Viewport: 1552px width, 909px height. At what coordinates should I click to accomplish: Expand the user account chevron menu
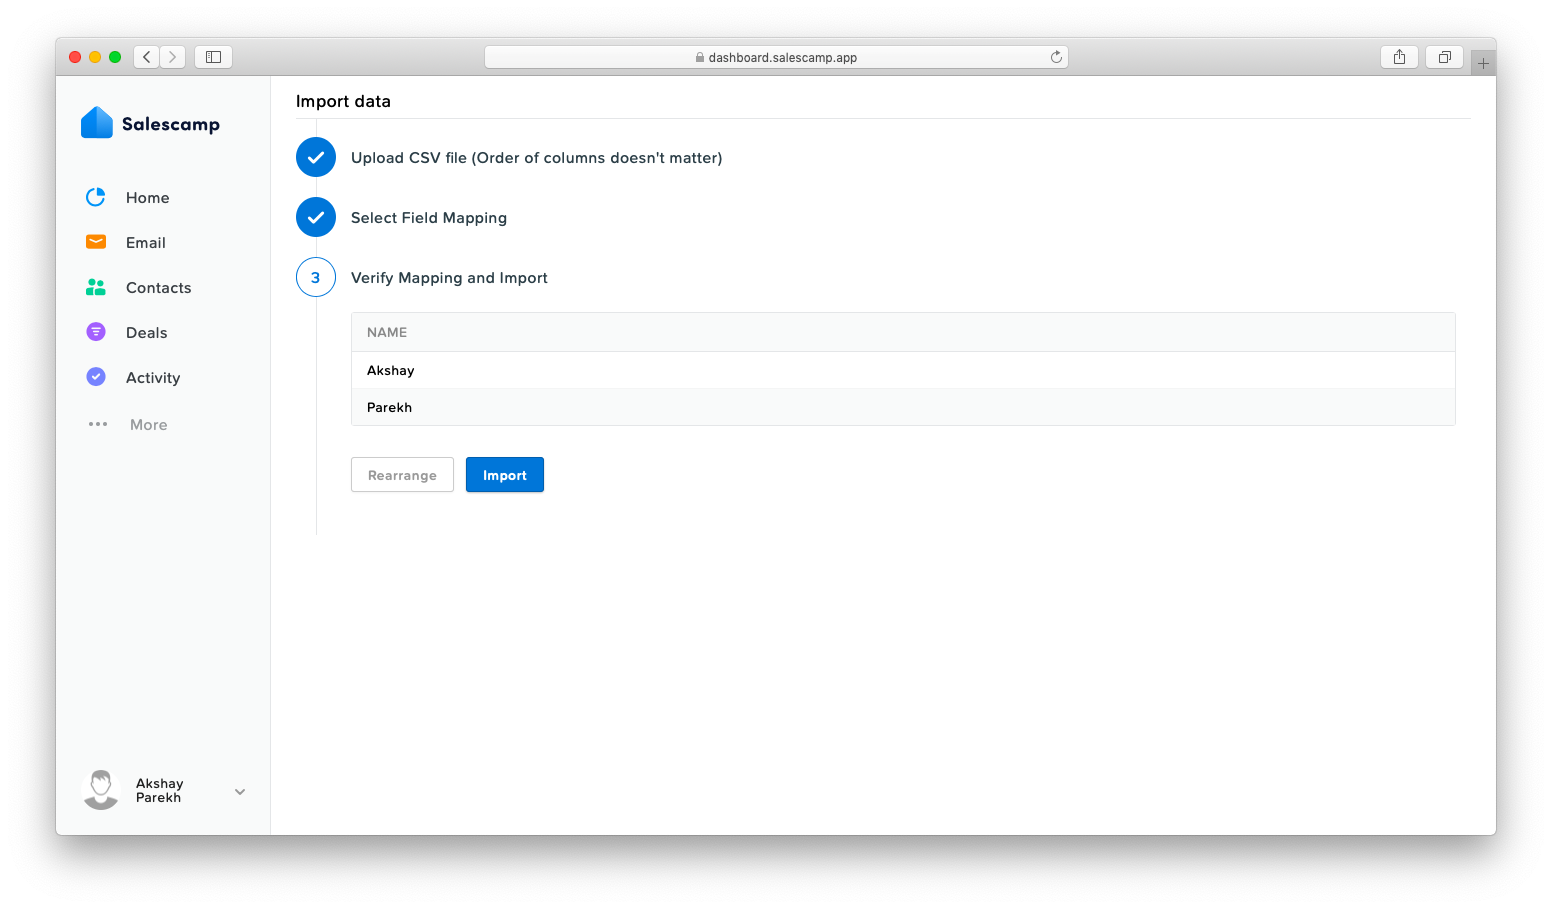pyautogui.click(x=240, y=791)
